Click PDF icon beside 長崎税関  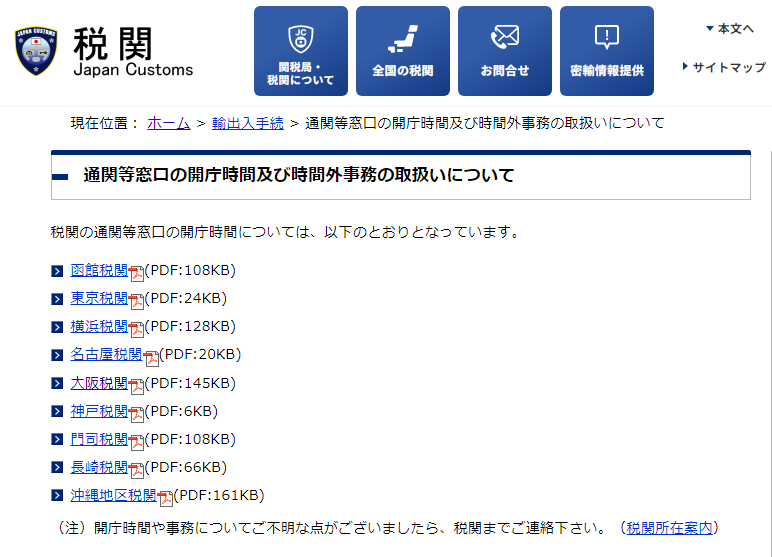point(136,470)
